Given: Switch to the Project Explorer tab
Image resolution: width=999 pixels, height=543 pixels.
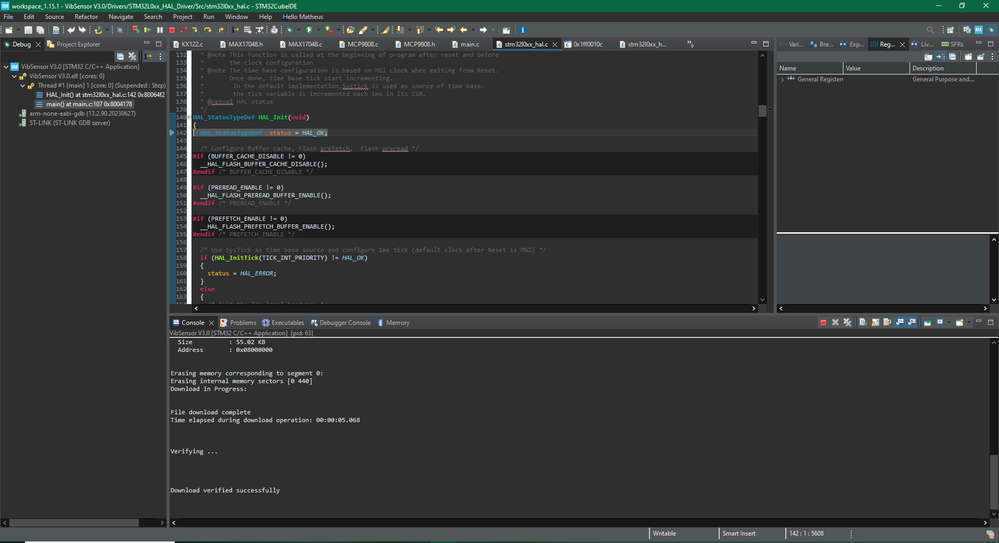Looking at the screenshot, I should coord(73,44).
